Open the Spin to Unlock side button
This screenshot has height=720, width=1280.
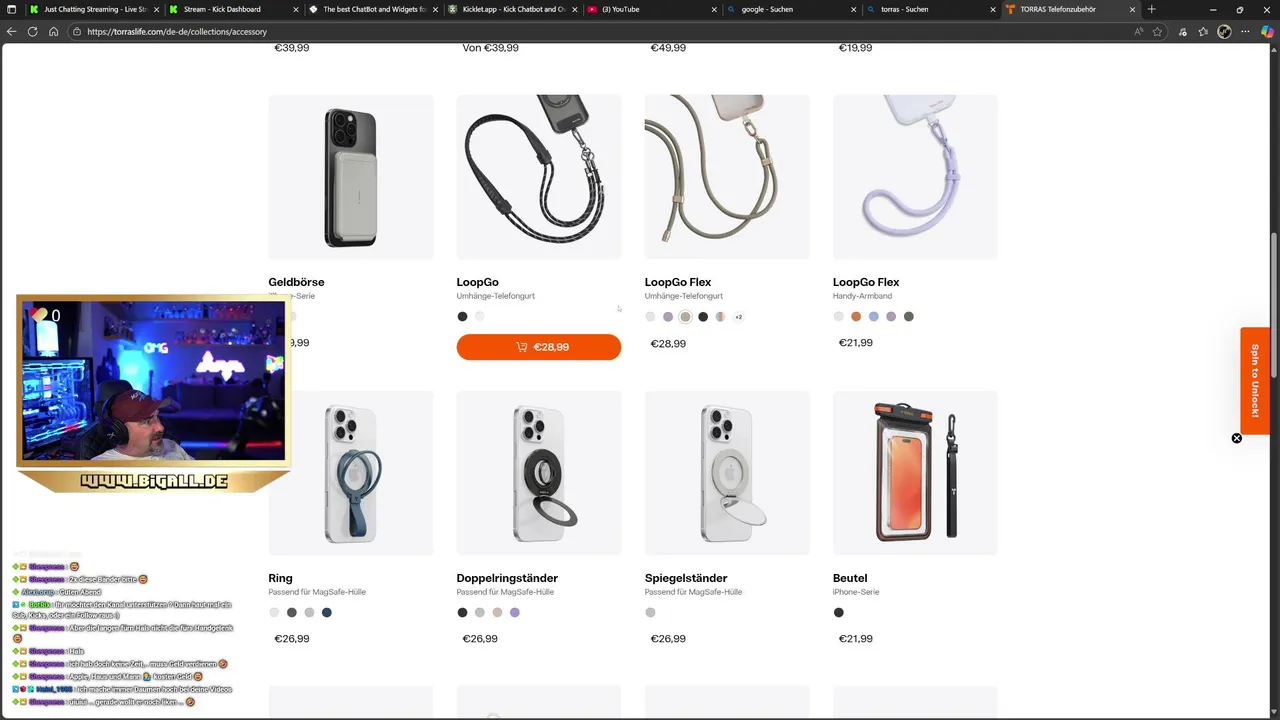[1255, 381]
